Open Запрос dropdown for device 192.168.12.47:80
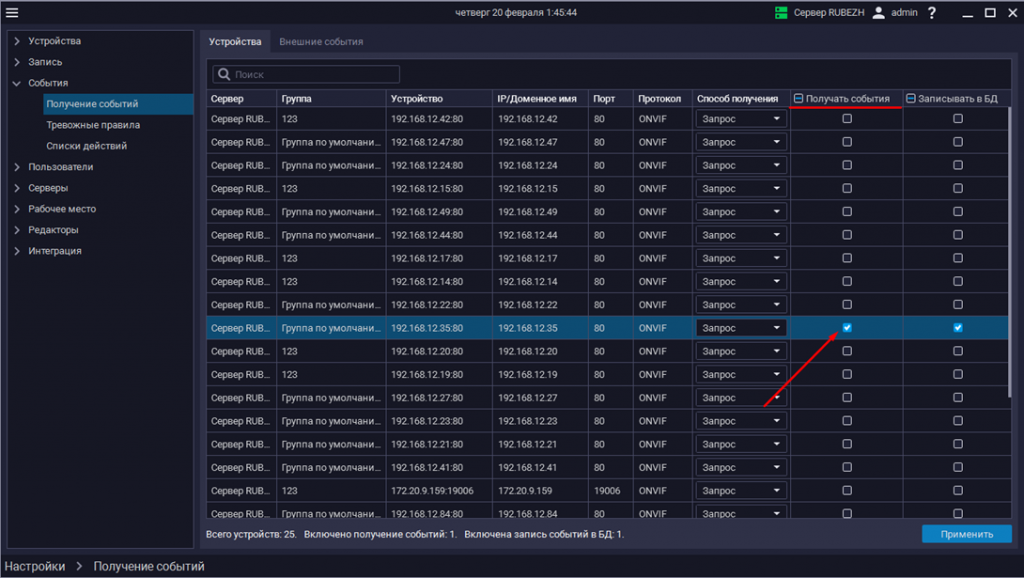The image size is (1024, 578). (x=740, y=142)
